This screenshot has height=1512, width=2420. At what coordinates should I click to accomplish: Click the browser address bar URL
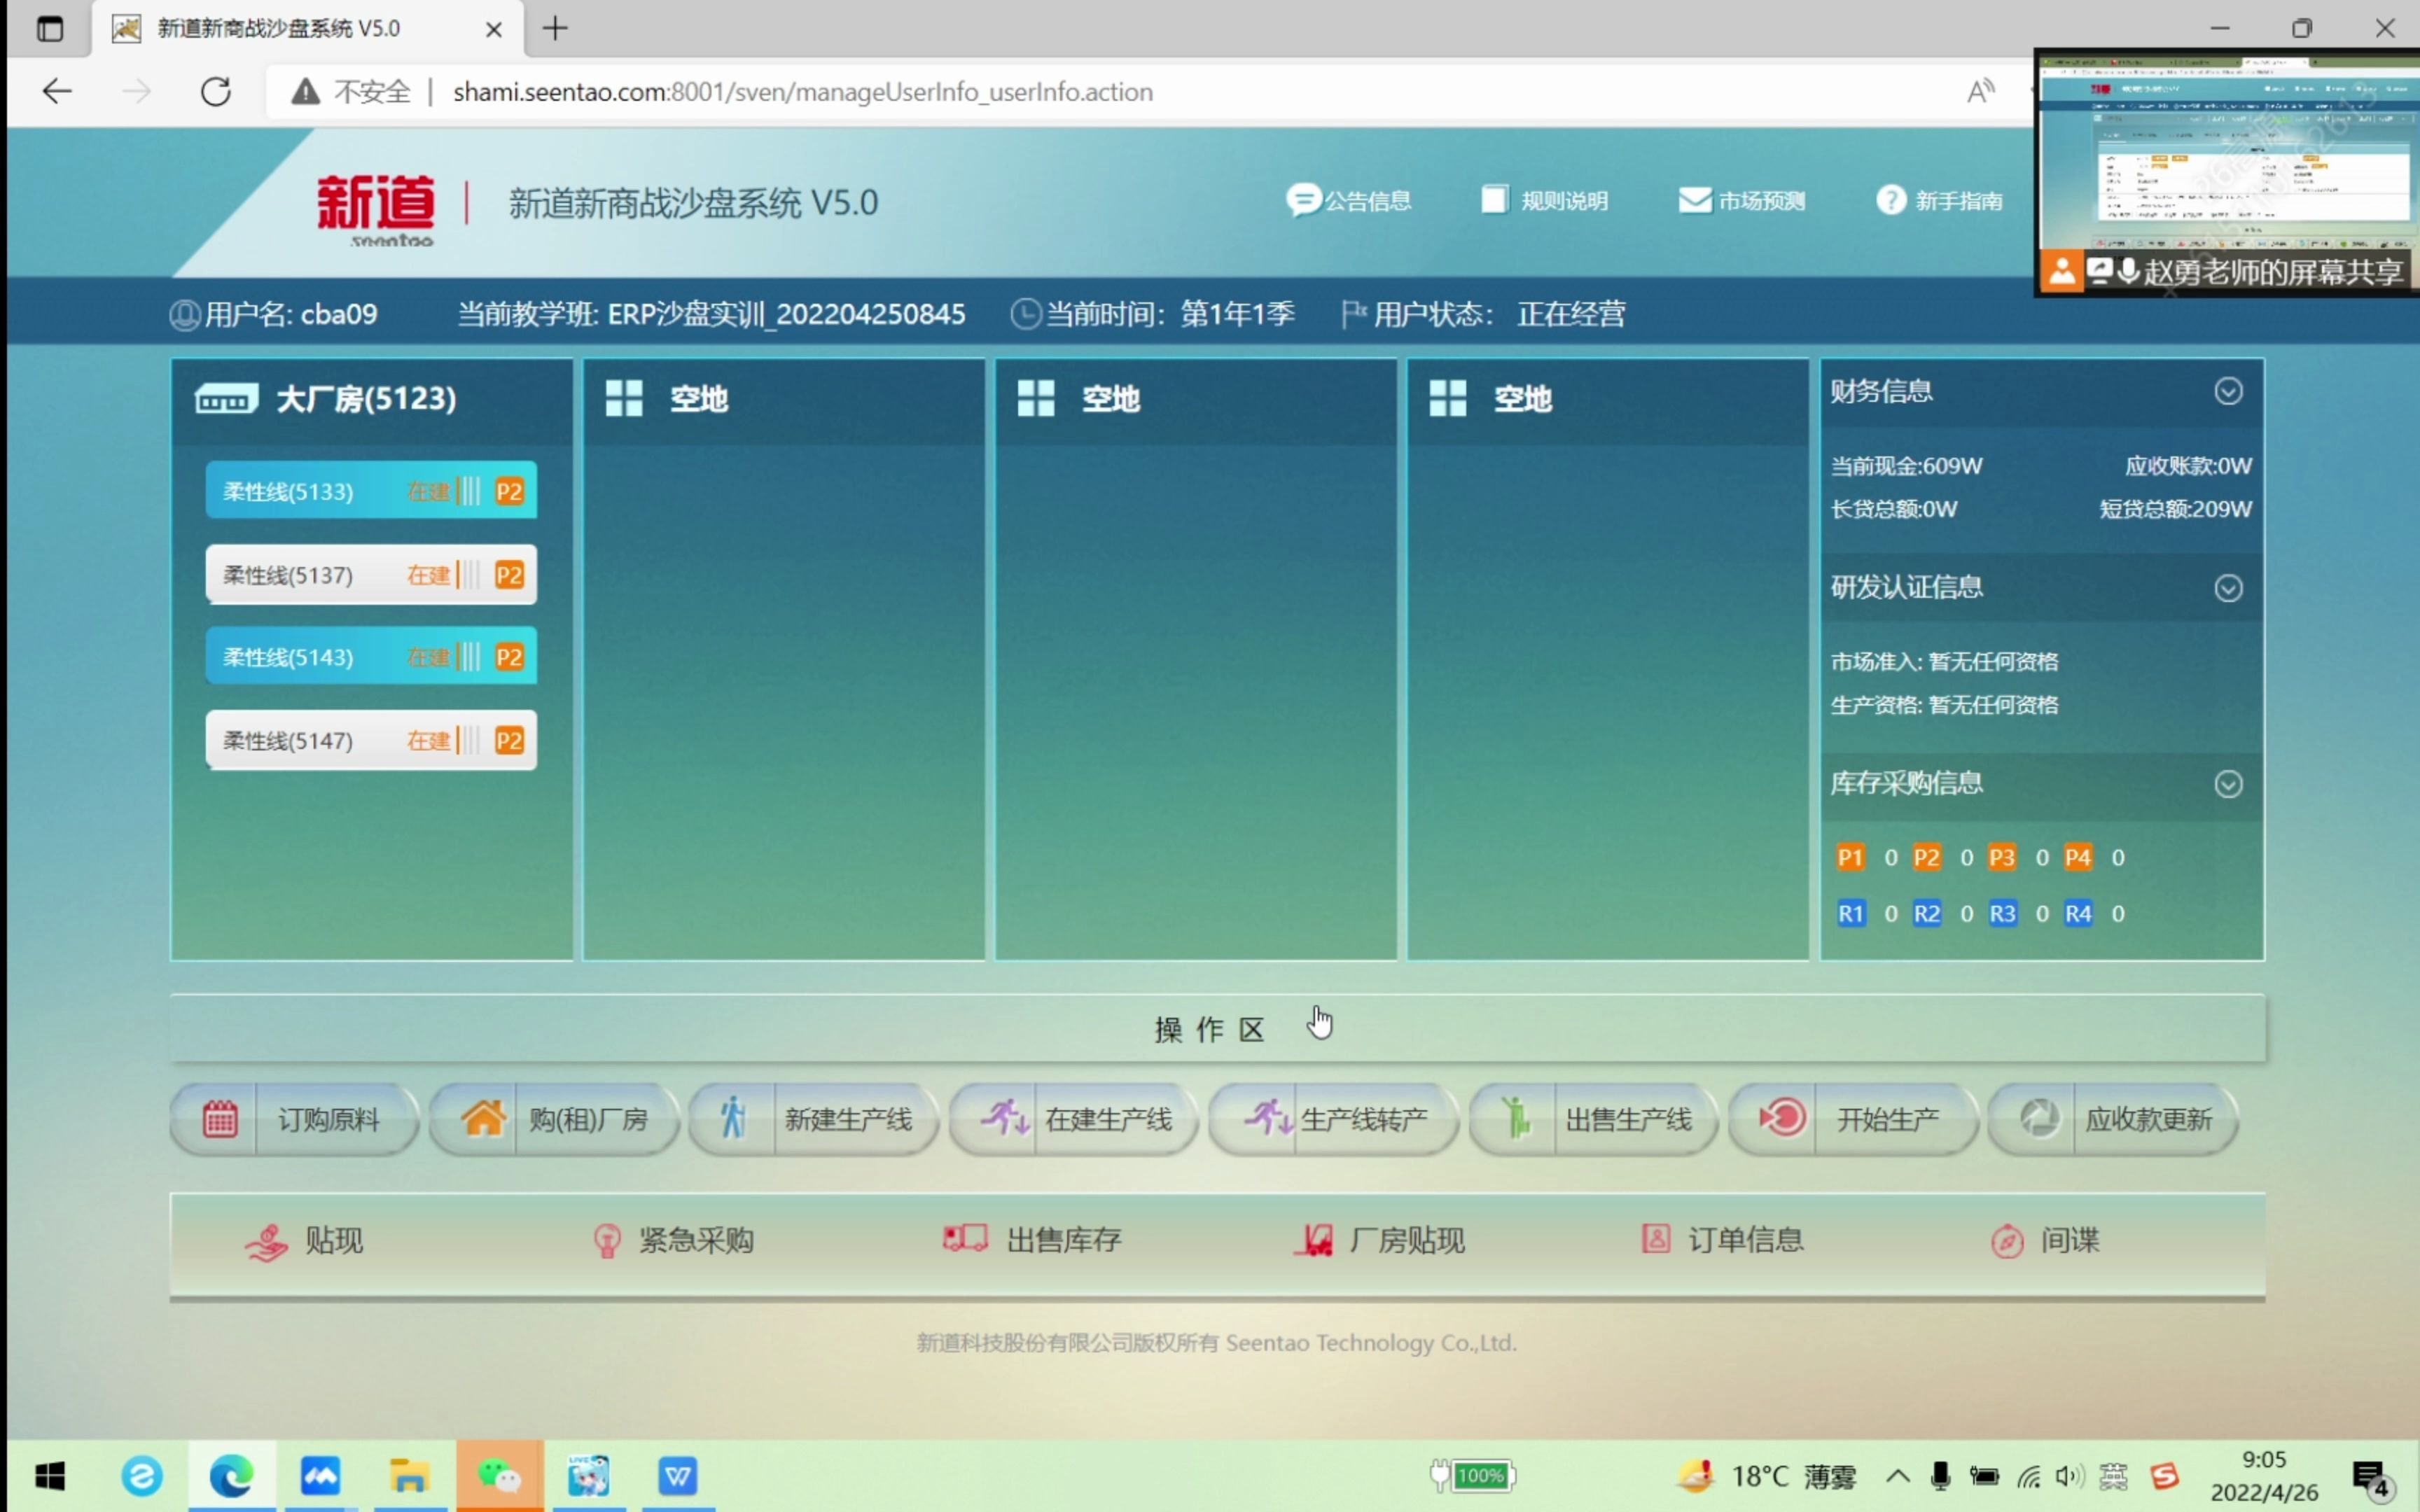point(802,92)
